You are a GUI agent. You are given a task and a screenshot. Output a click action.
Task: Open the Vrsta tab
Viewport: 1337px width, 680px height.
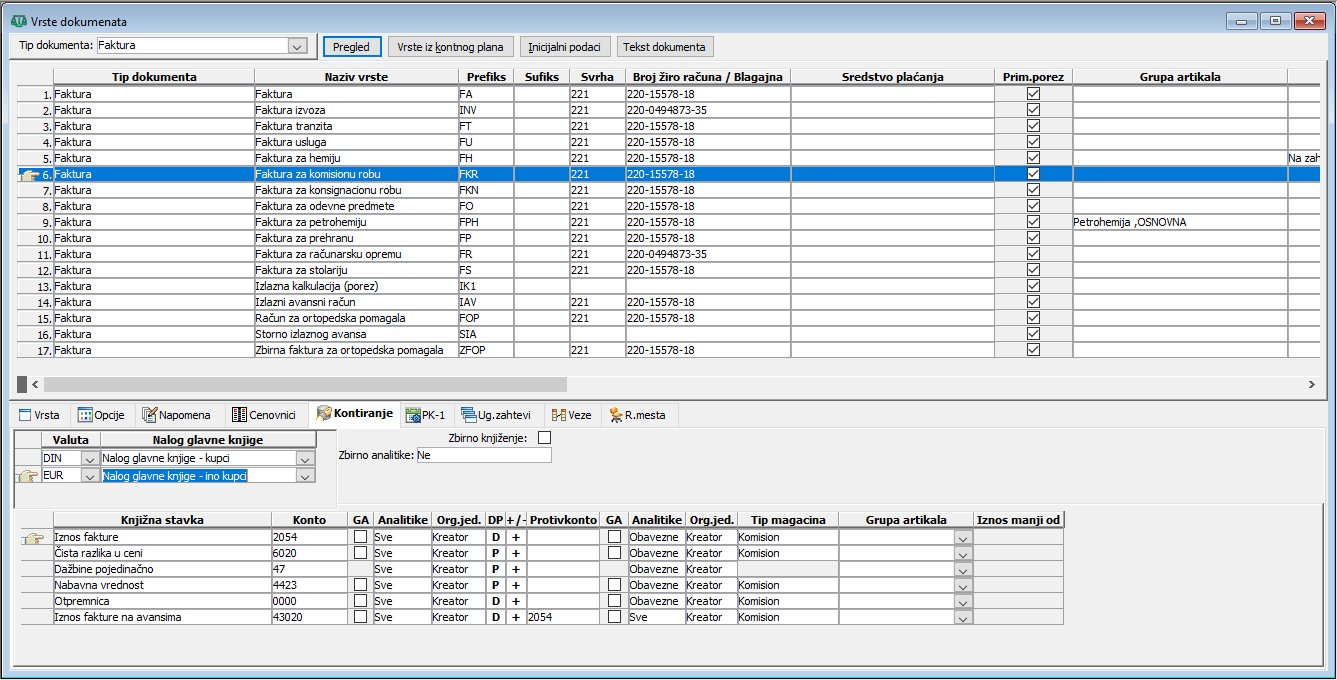[x=40, y=415]
